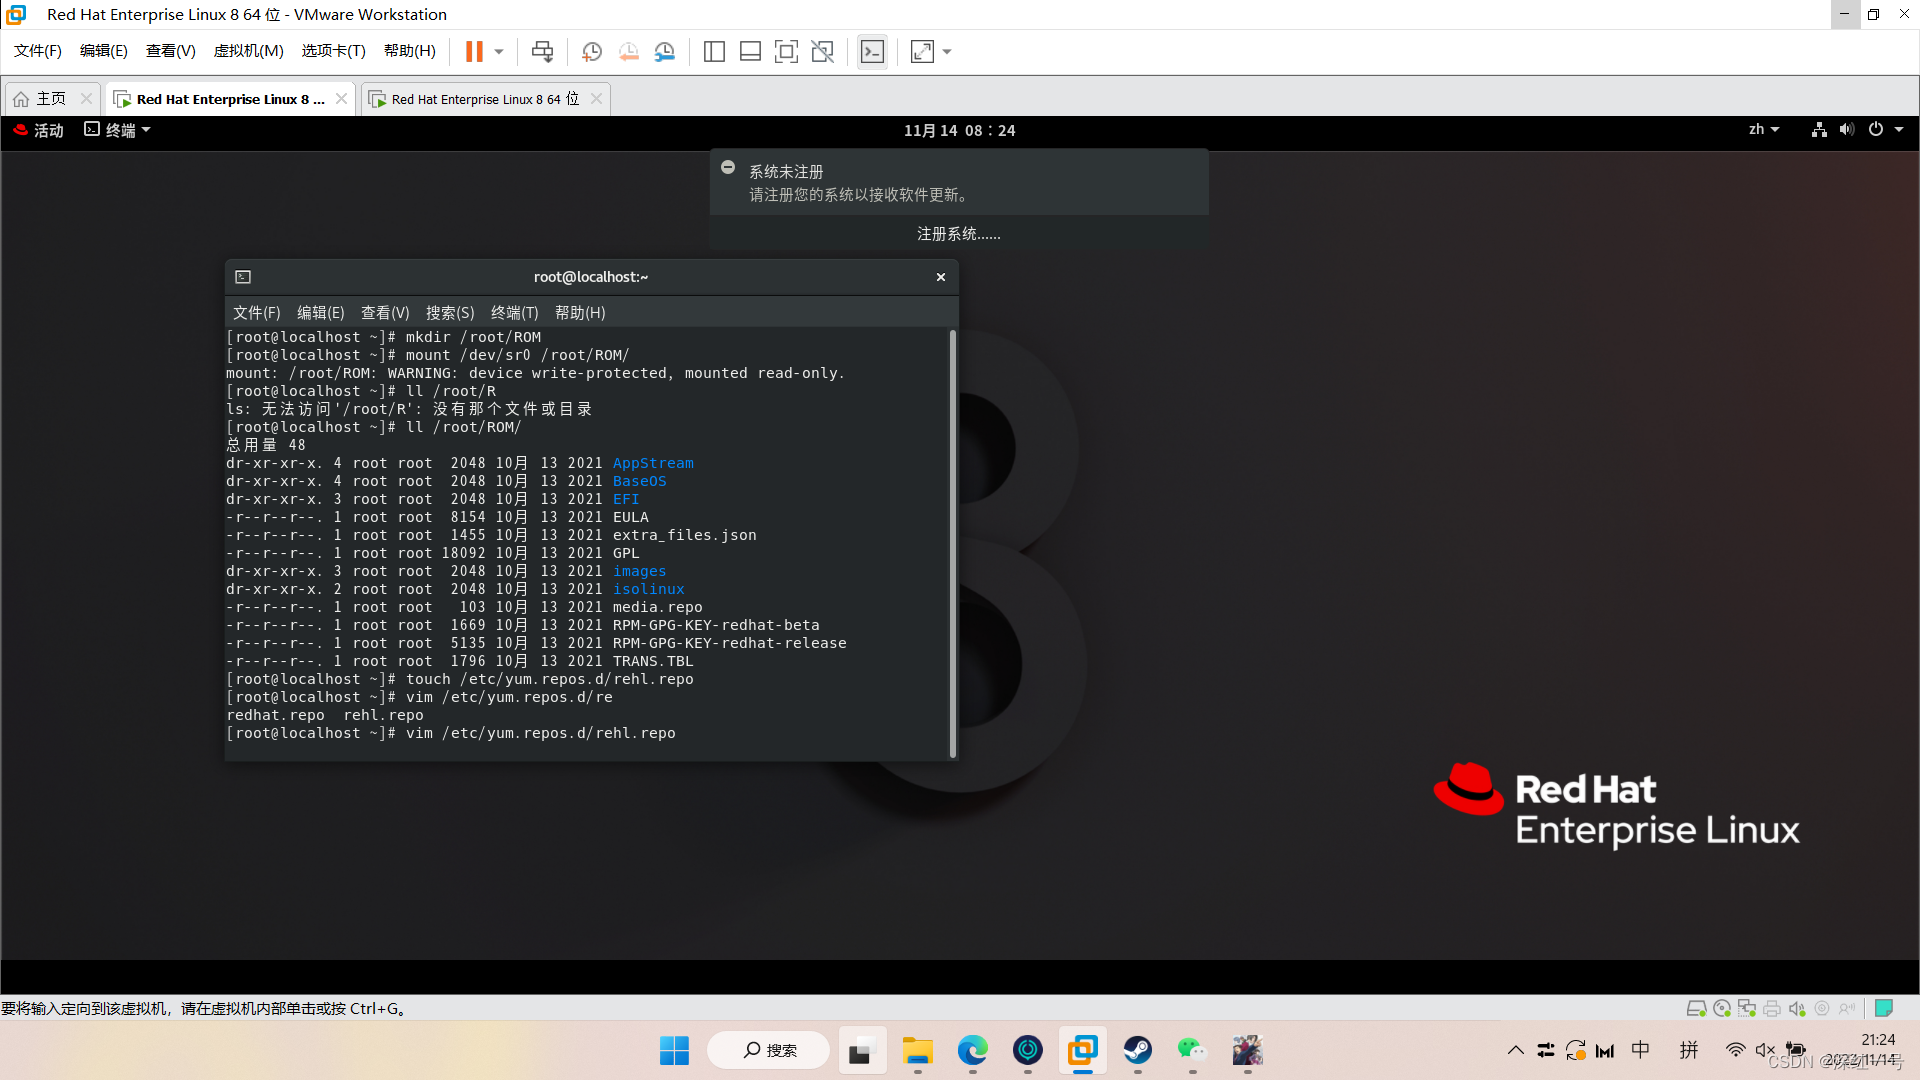The width and height of the screenshot is (1920, 1080).
Task: Toggle the console view button
Action: [872, 51]
